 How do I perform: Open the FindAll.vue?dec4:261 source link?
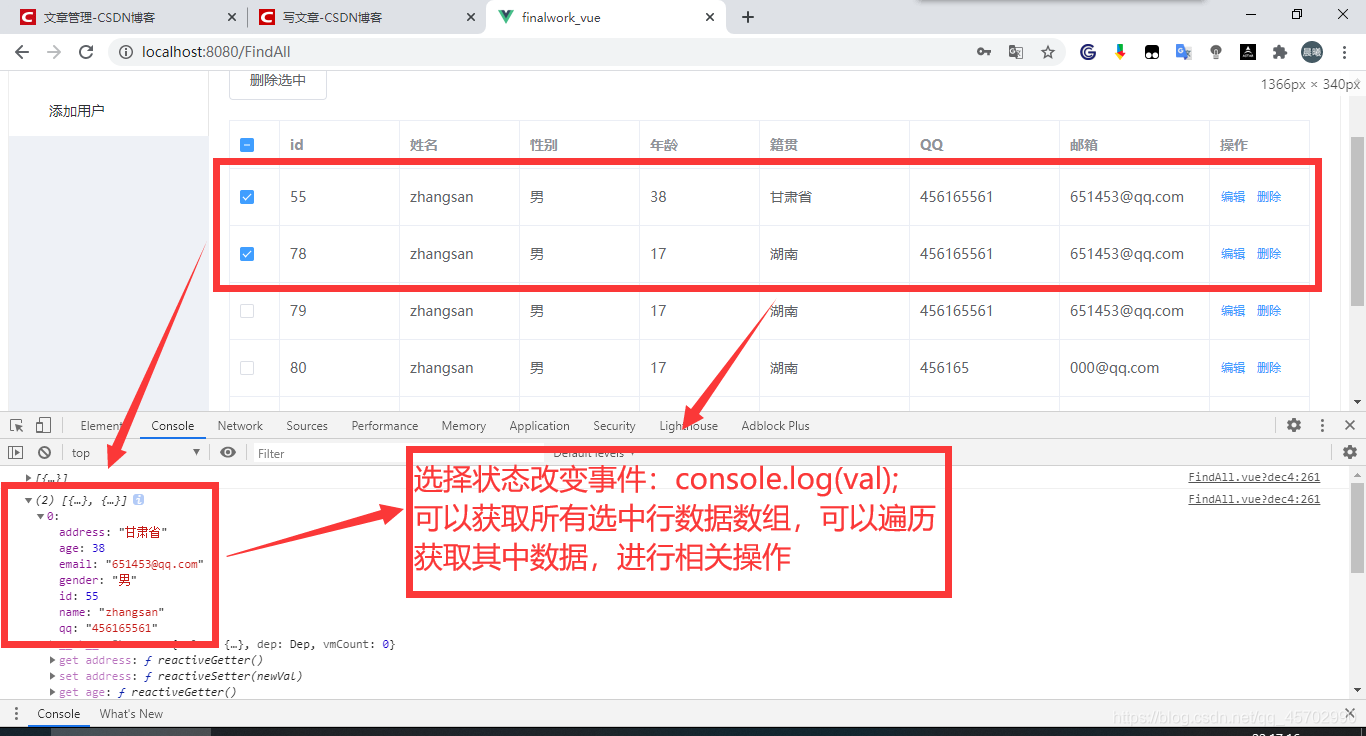(1254, 477)
